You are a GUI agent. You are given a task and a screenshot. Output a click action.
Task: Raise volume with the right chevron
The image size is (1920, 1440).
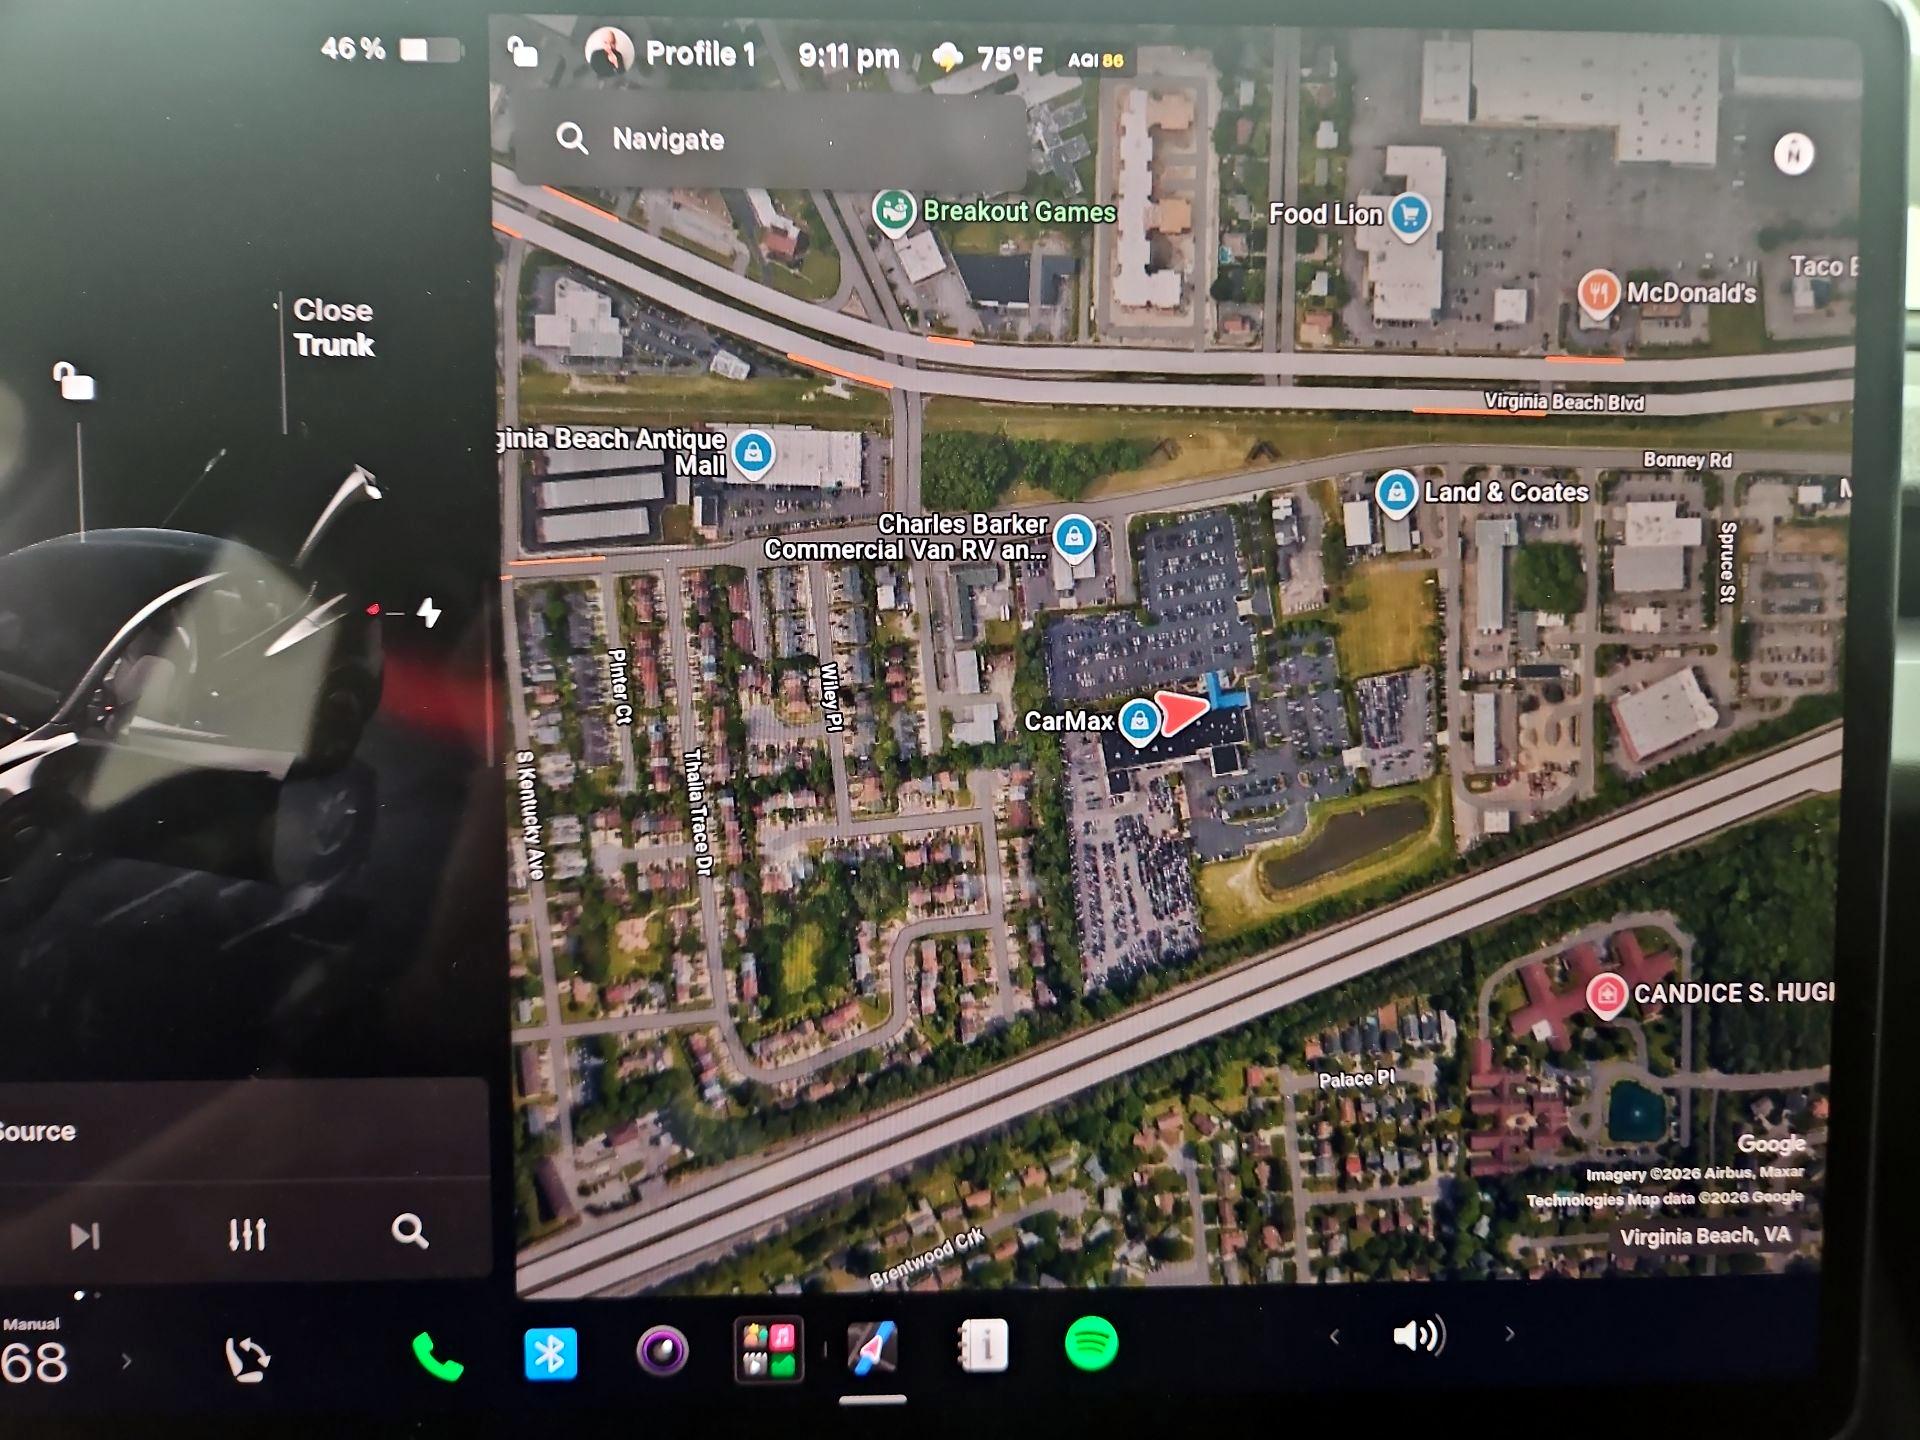(1509, 1333)
